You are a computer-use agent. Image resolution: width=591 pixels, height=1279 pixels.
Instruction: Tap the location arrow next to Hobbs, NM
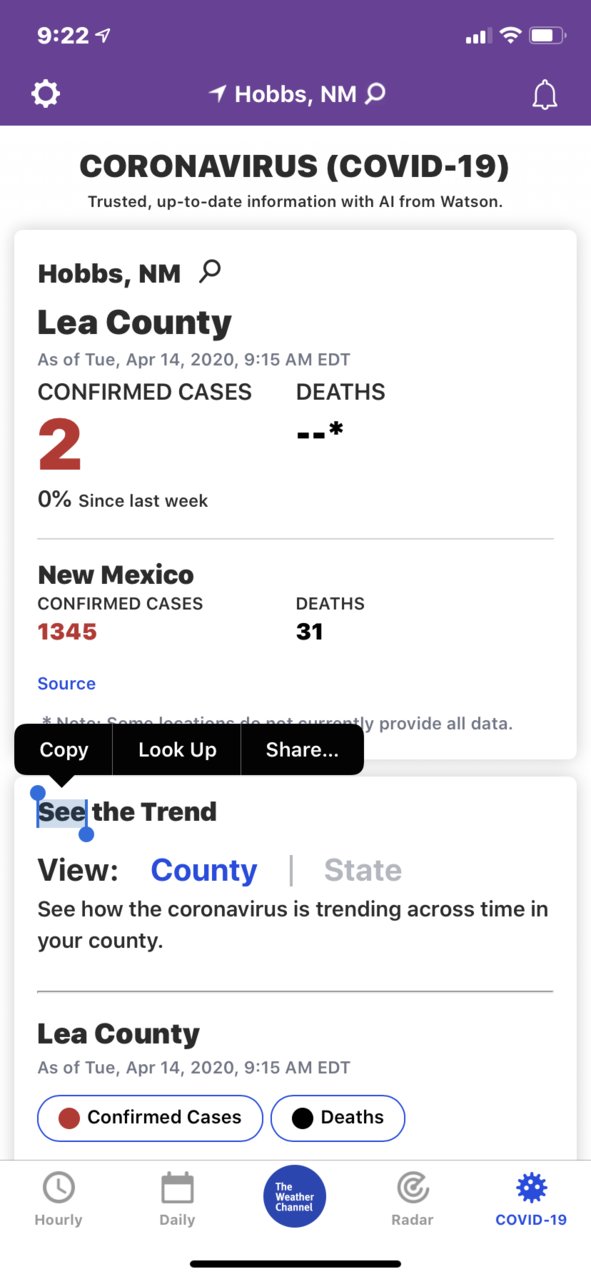(x=217, y=94)
